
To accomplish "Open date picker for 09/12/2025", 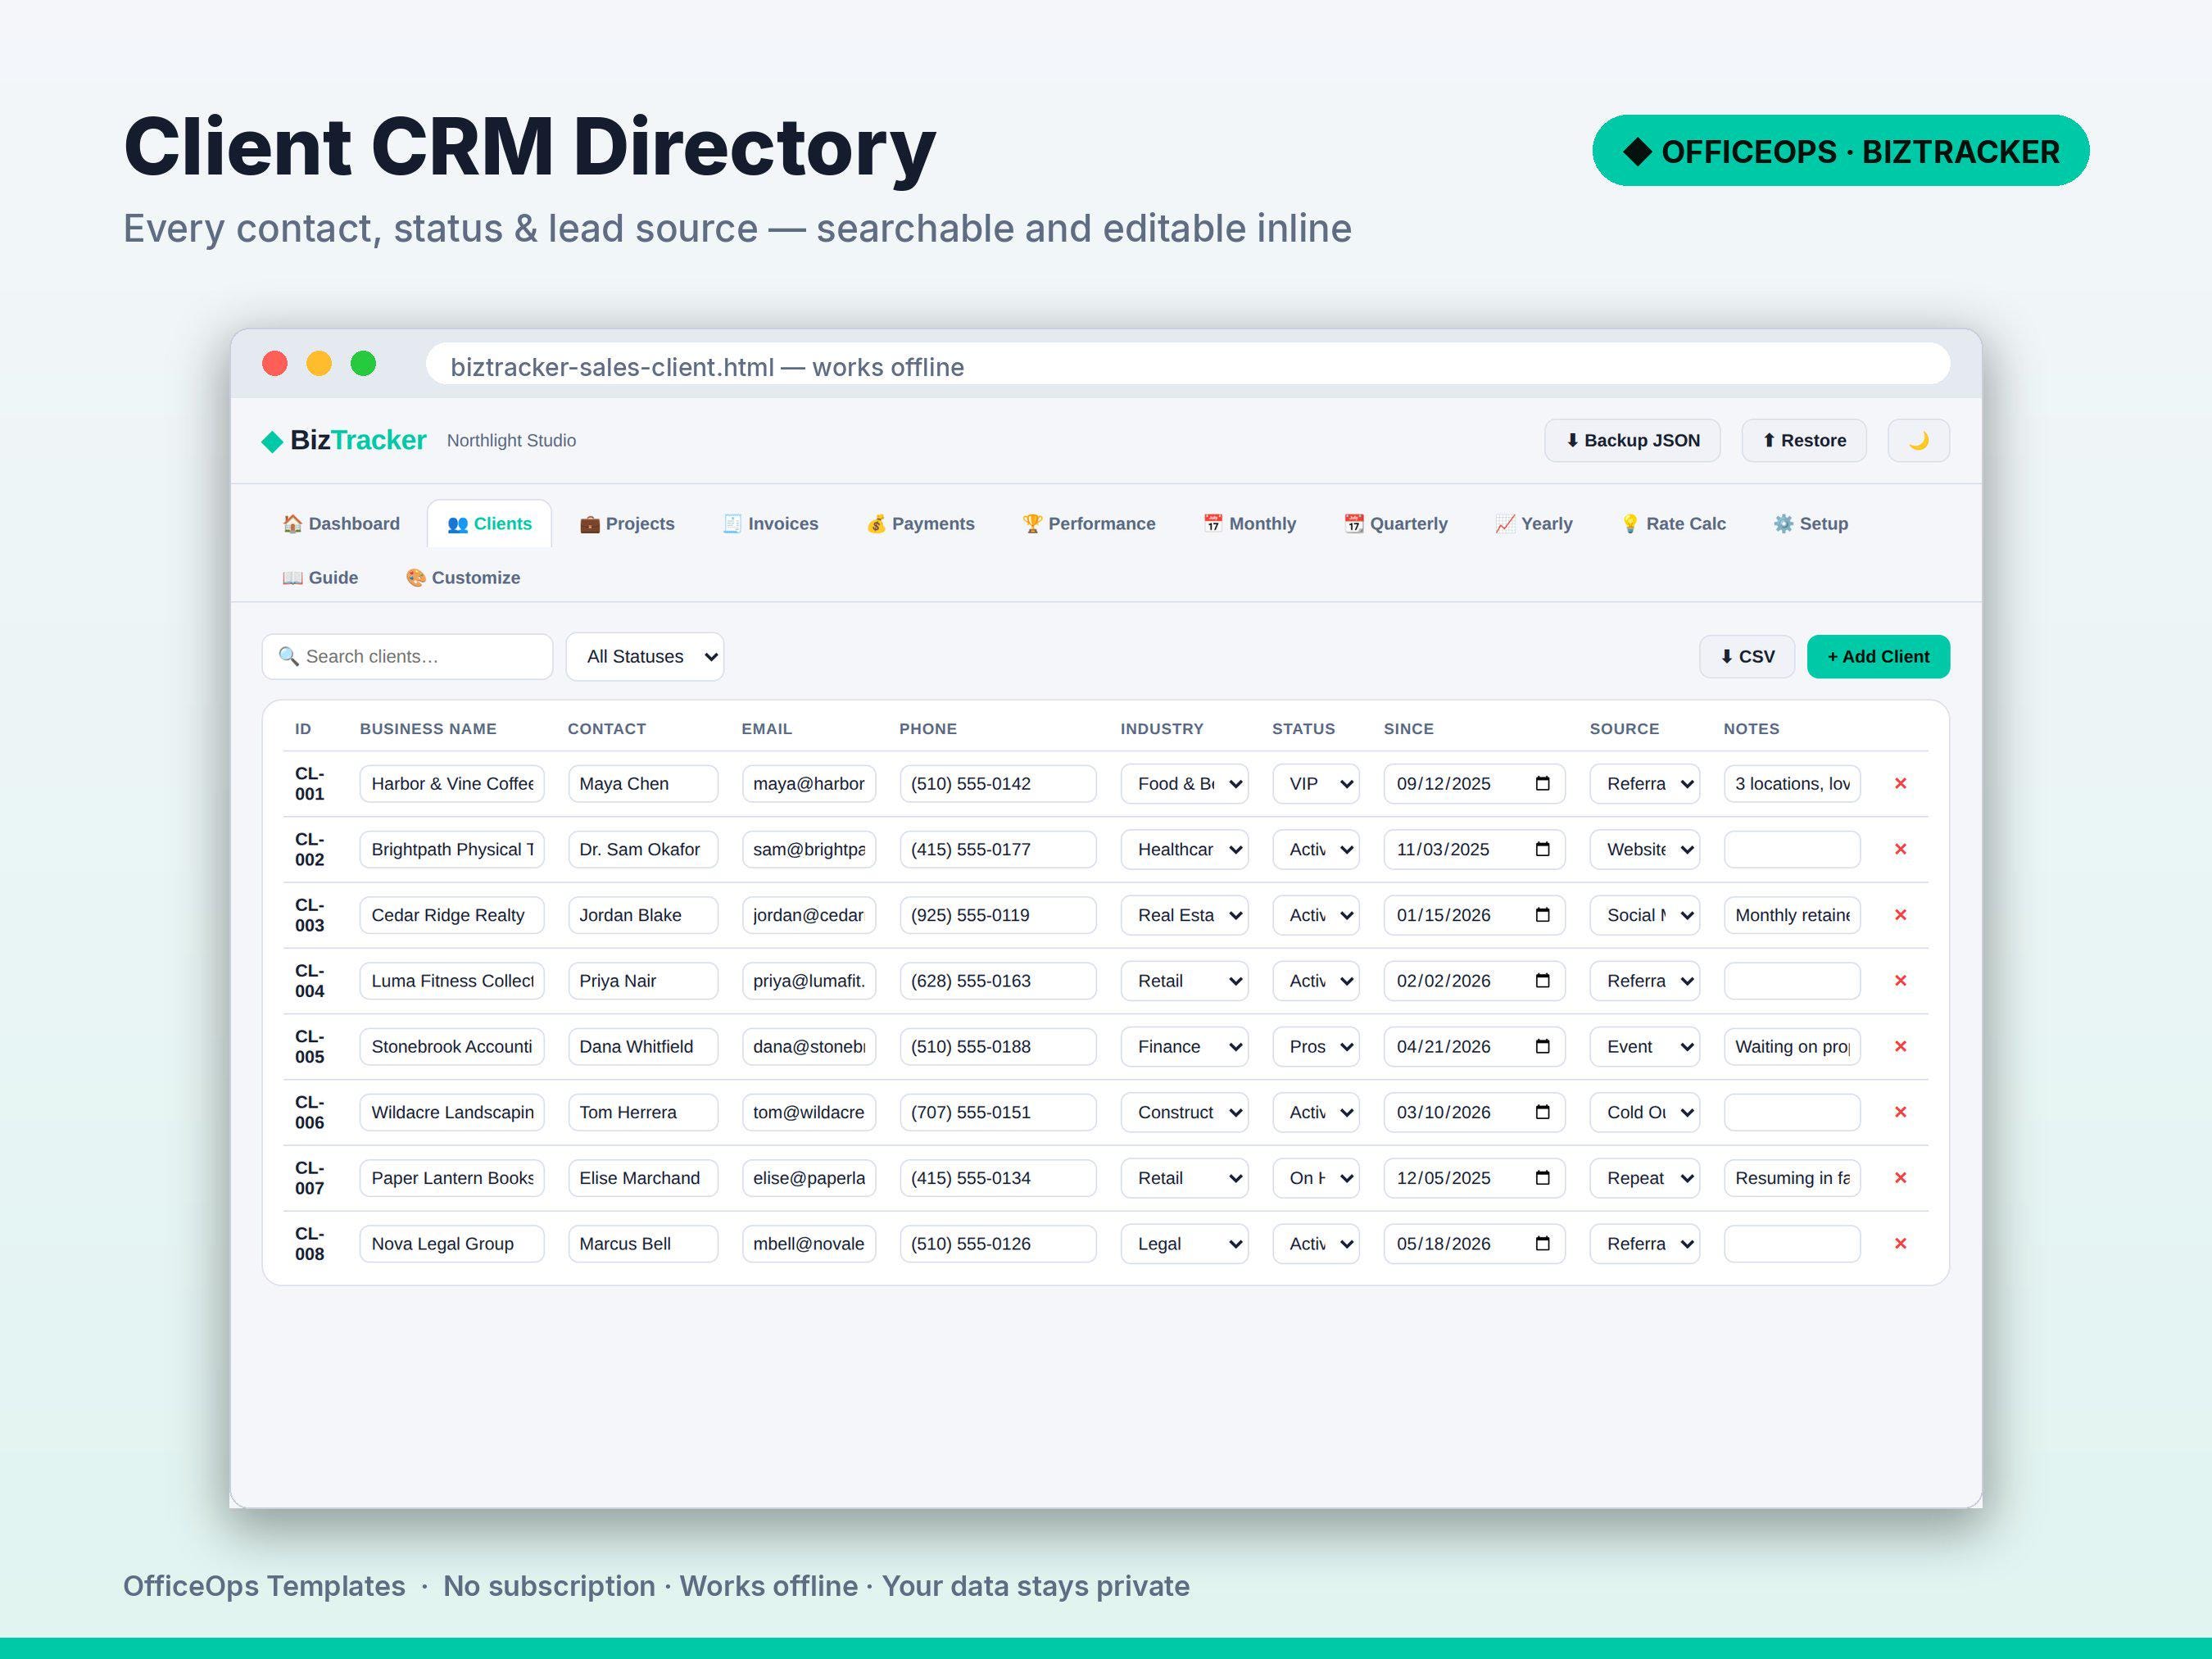I will pos(1542,783).
